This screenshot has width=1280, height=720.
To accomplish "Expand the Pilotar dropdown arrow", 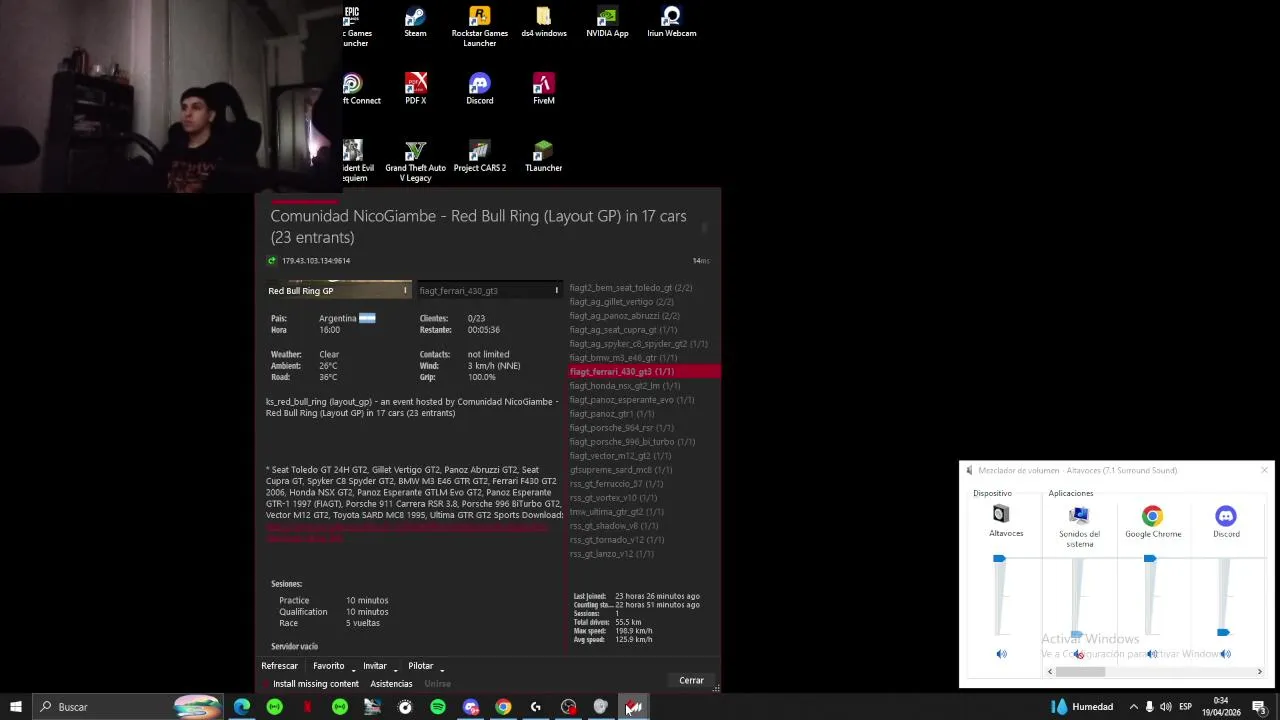I will coord(442,668).
